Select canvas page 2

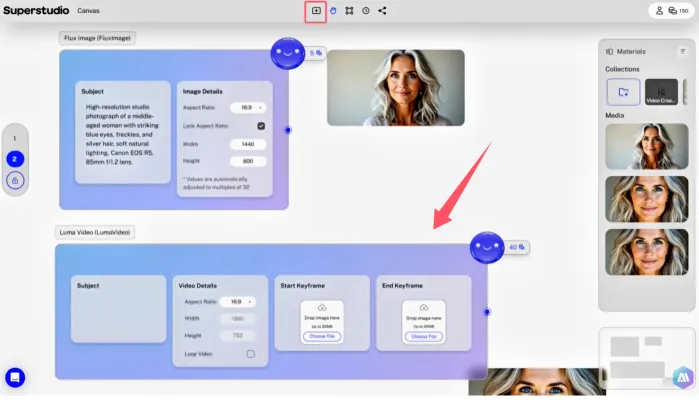pos(15,158)
